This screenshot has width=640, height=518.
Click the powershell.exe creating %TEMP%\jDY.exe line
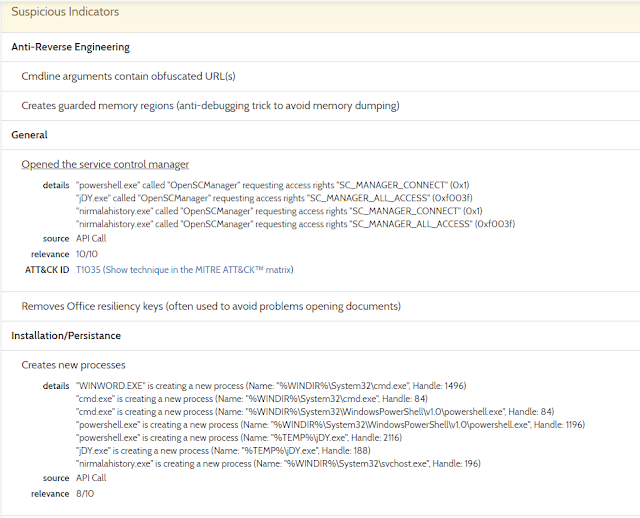click(239, 438)
